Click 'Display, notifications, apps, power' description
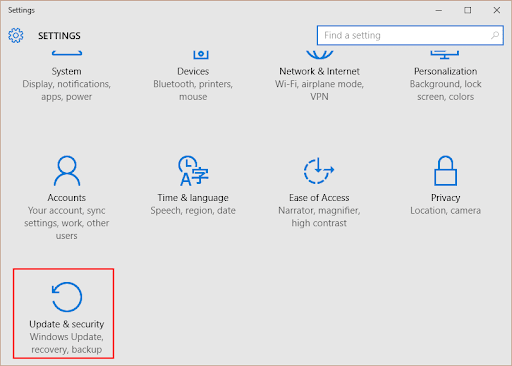 (66, 90)
